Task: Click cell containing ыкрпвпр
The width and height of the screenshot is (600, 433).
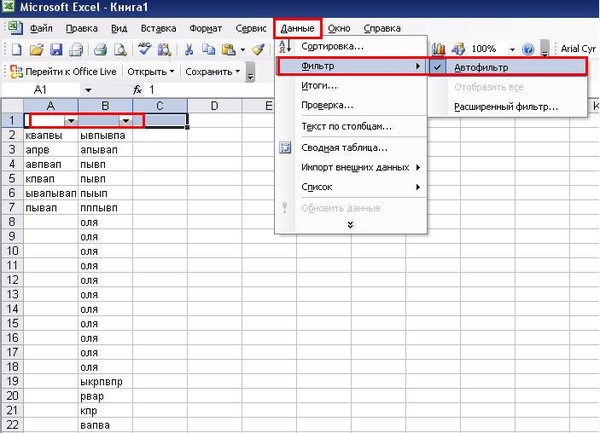Action: click(105, 382)
